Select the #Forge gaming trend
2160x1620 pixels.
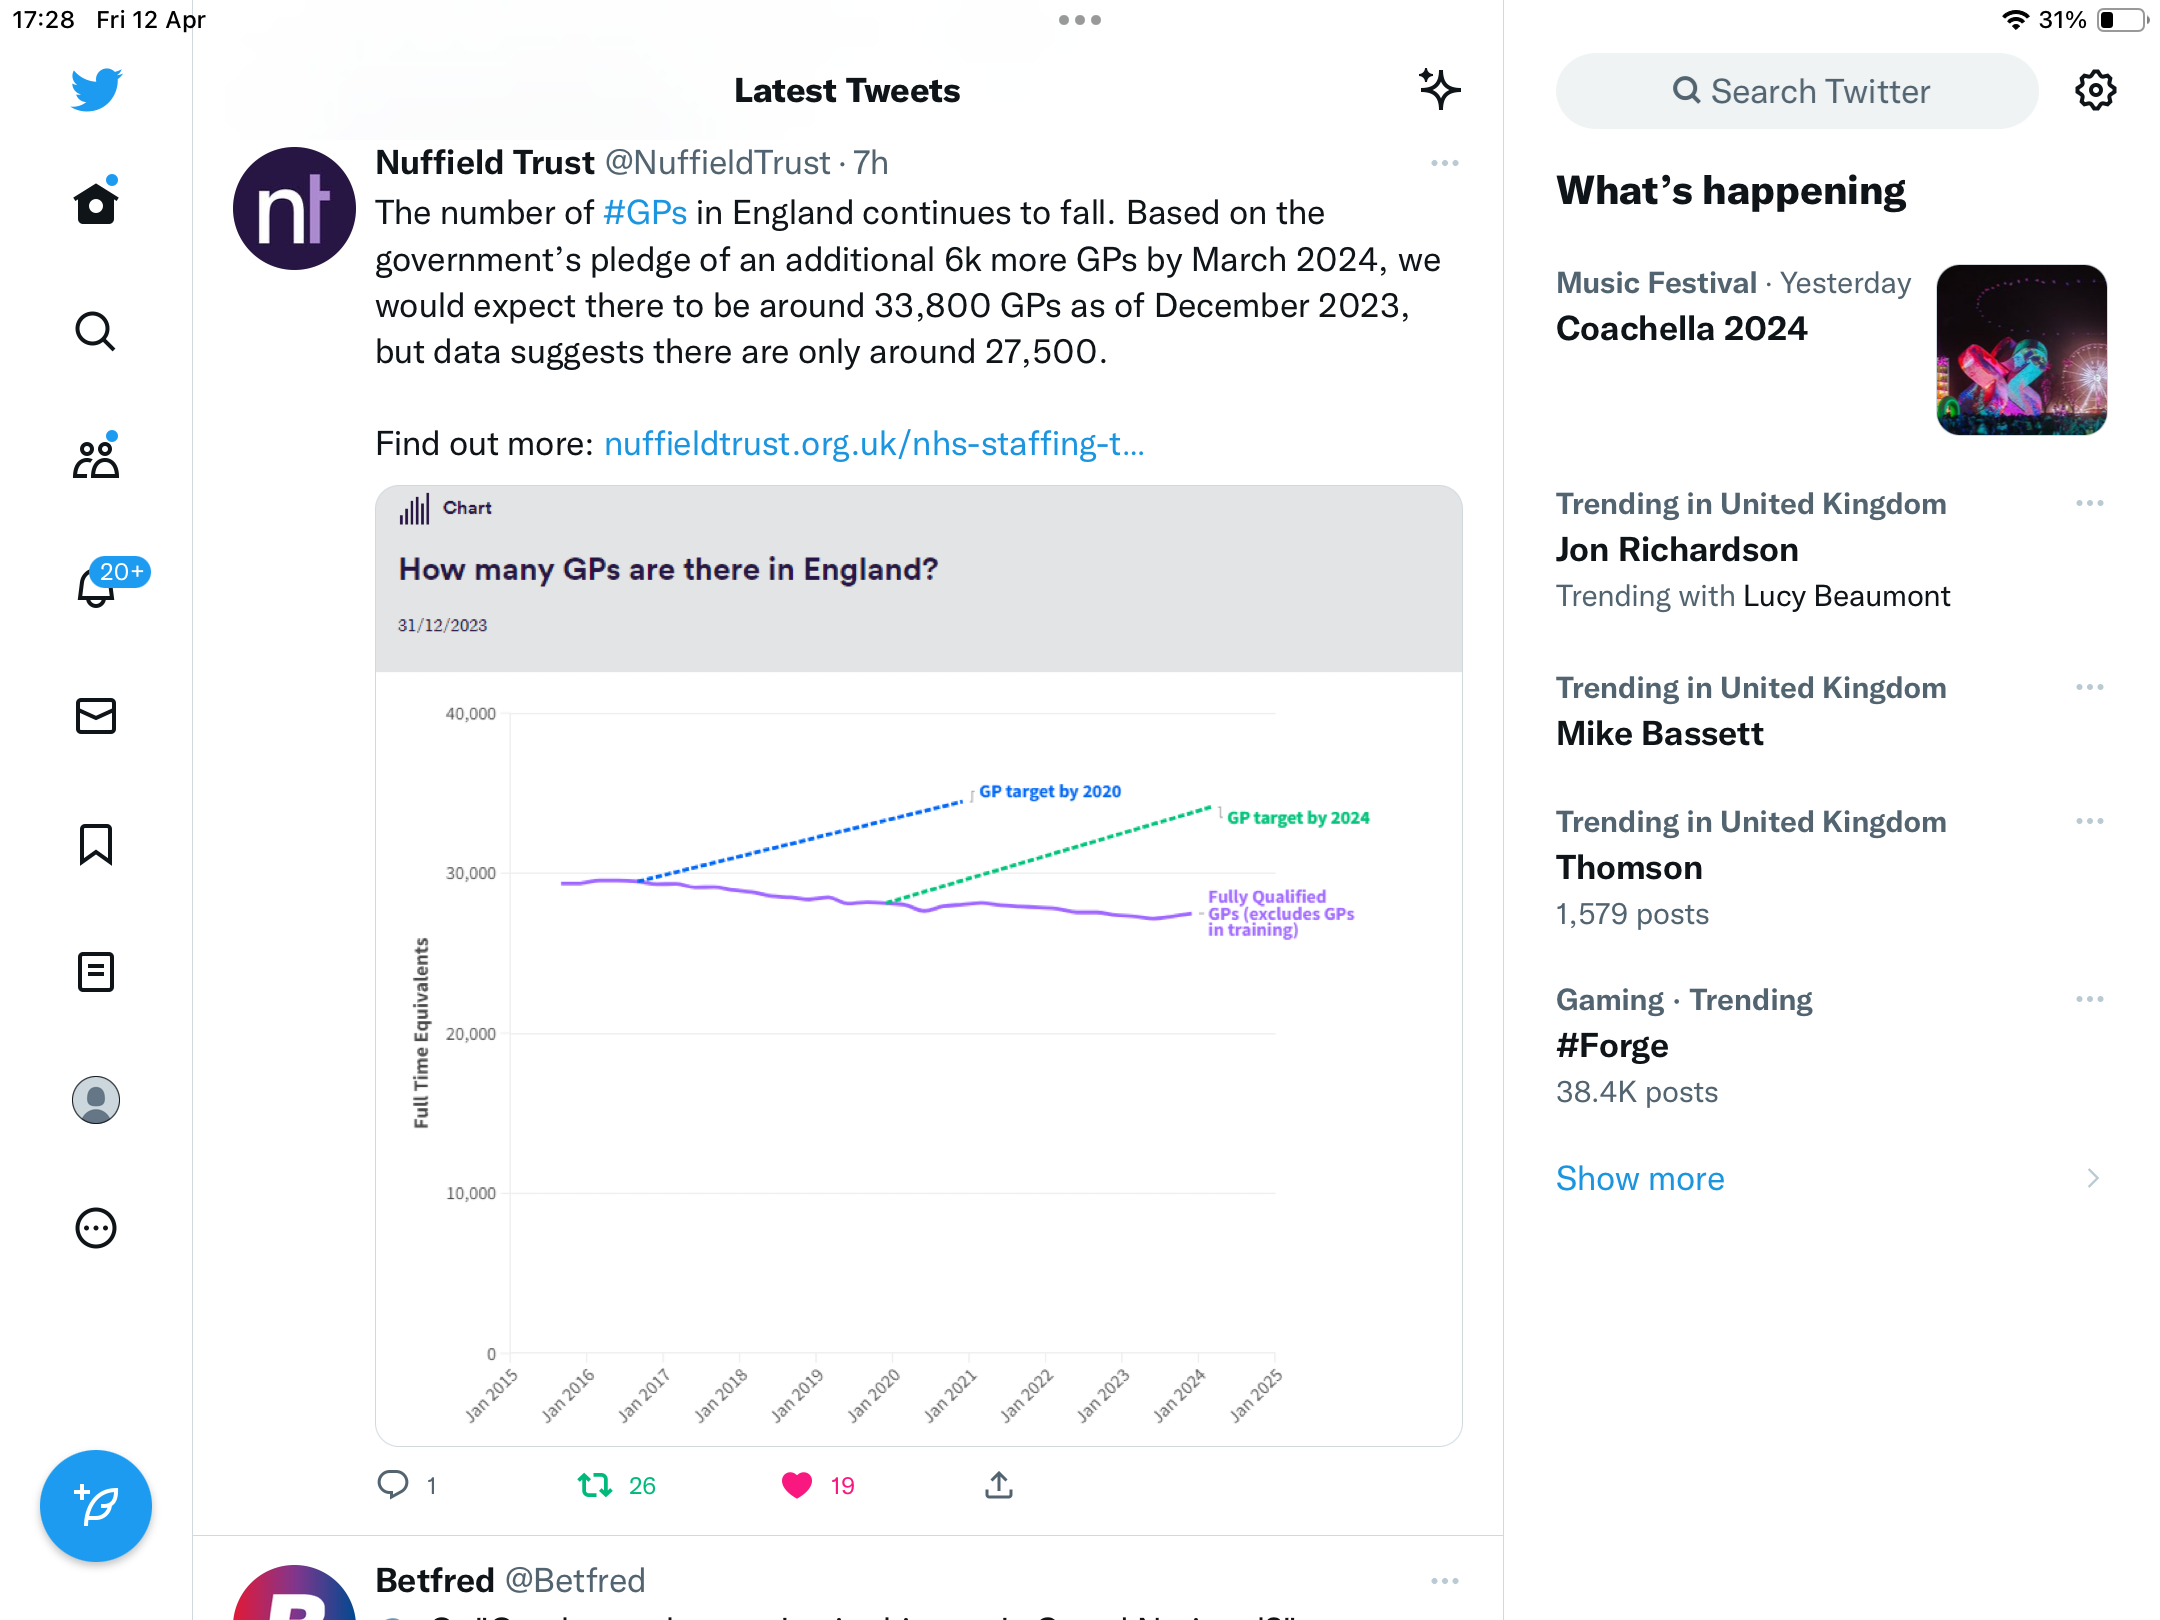point(1830,1045)
